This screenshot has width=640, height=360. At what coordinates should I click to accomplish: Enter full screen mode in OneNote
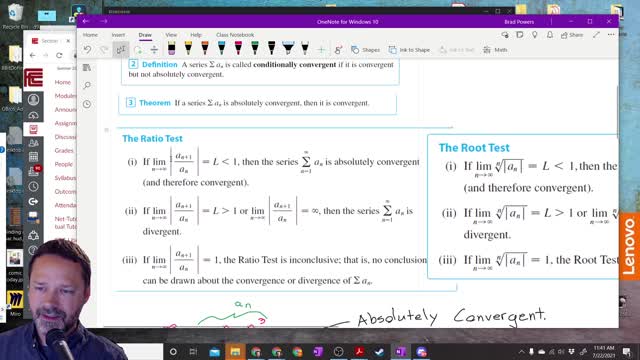(x=596, y=35)
